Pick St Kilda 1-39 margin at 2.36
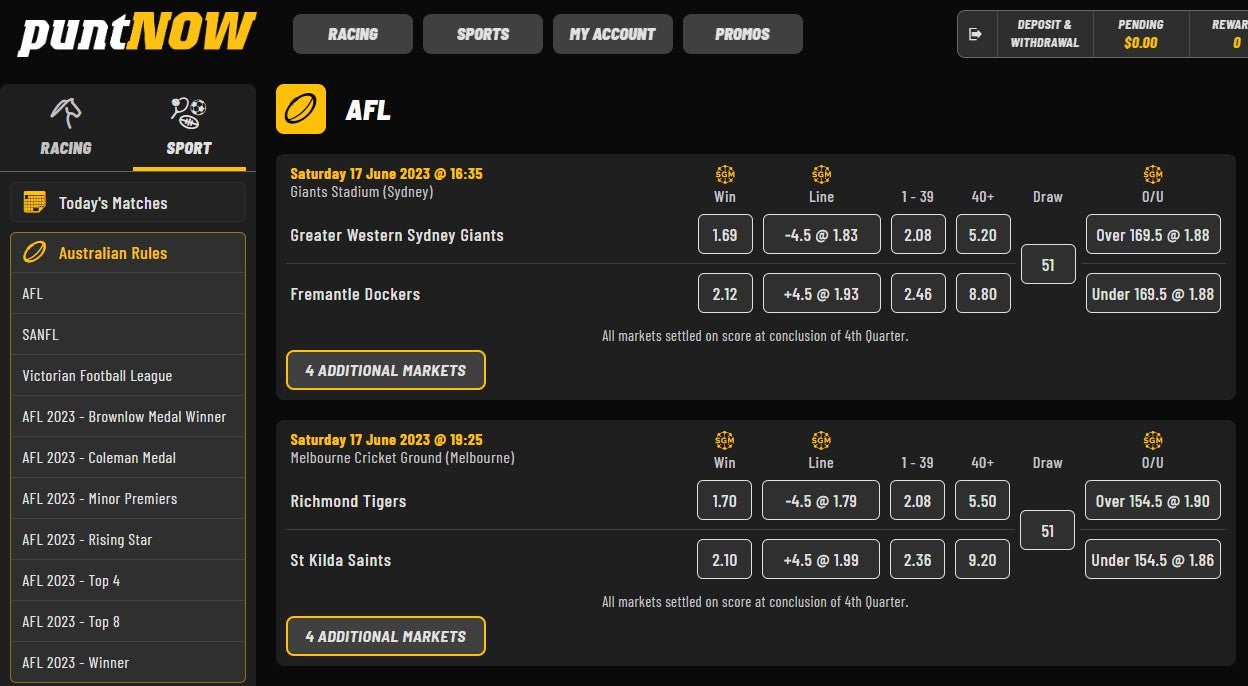The height and width of the screenshot is (686, 1248). (918, 560)
